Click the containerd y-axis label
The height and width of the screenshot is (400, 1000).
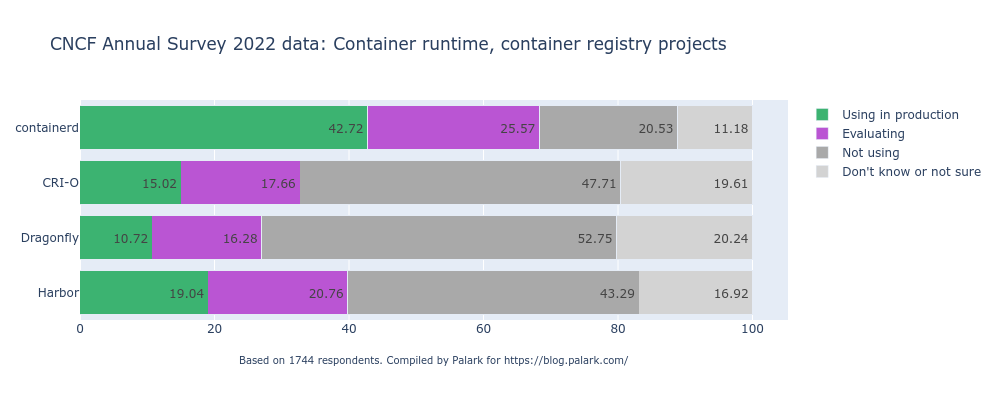tap(47, 128)
